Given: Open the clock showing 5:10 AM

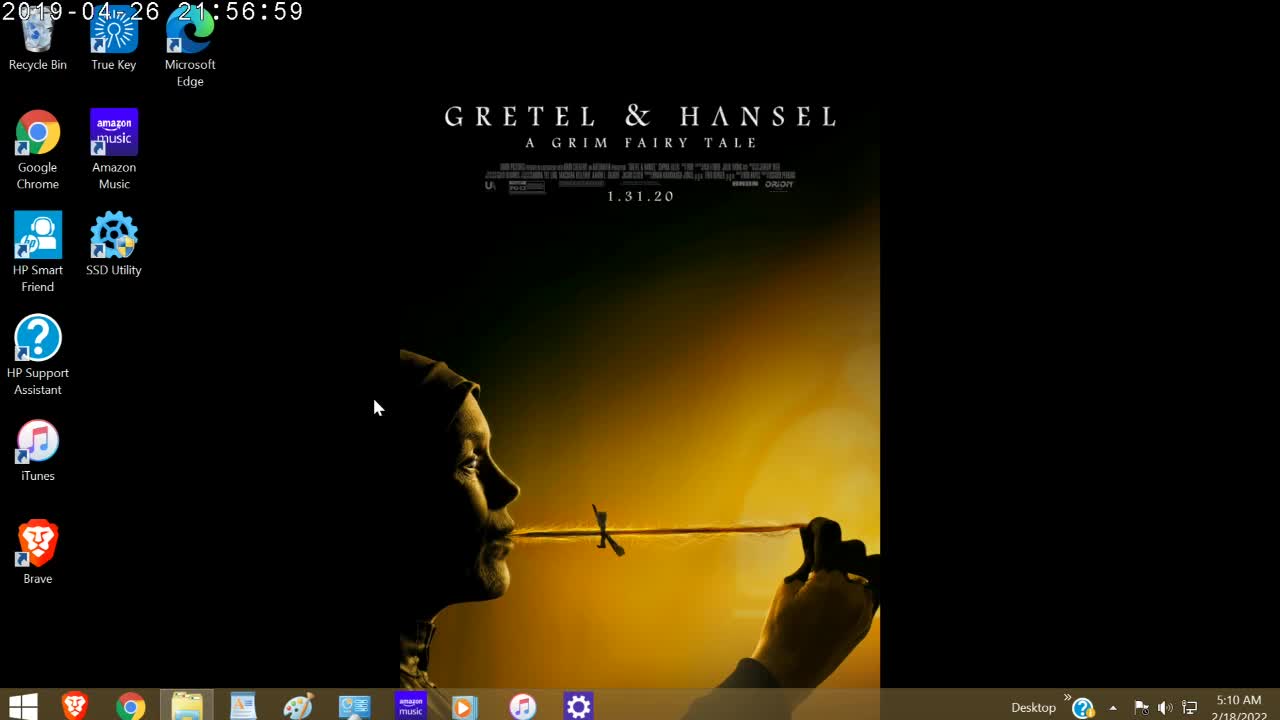Looking at the screenshot, I should pos(1239,708).
